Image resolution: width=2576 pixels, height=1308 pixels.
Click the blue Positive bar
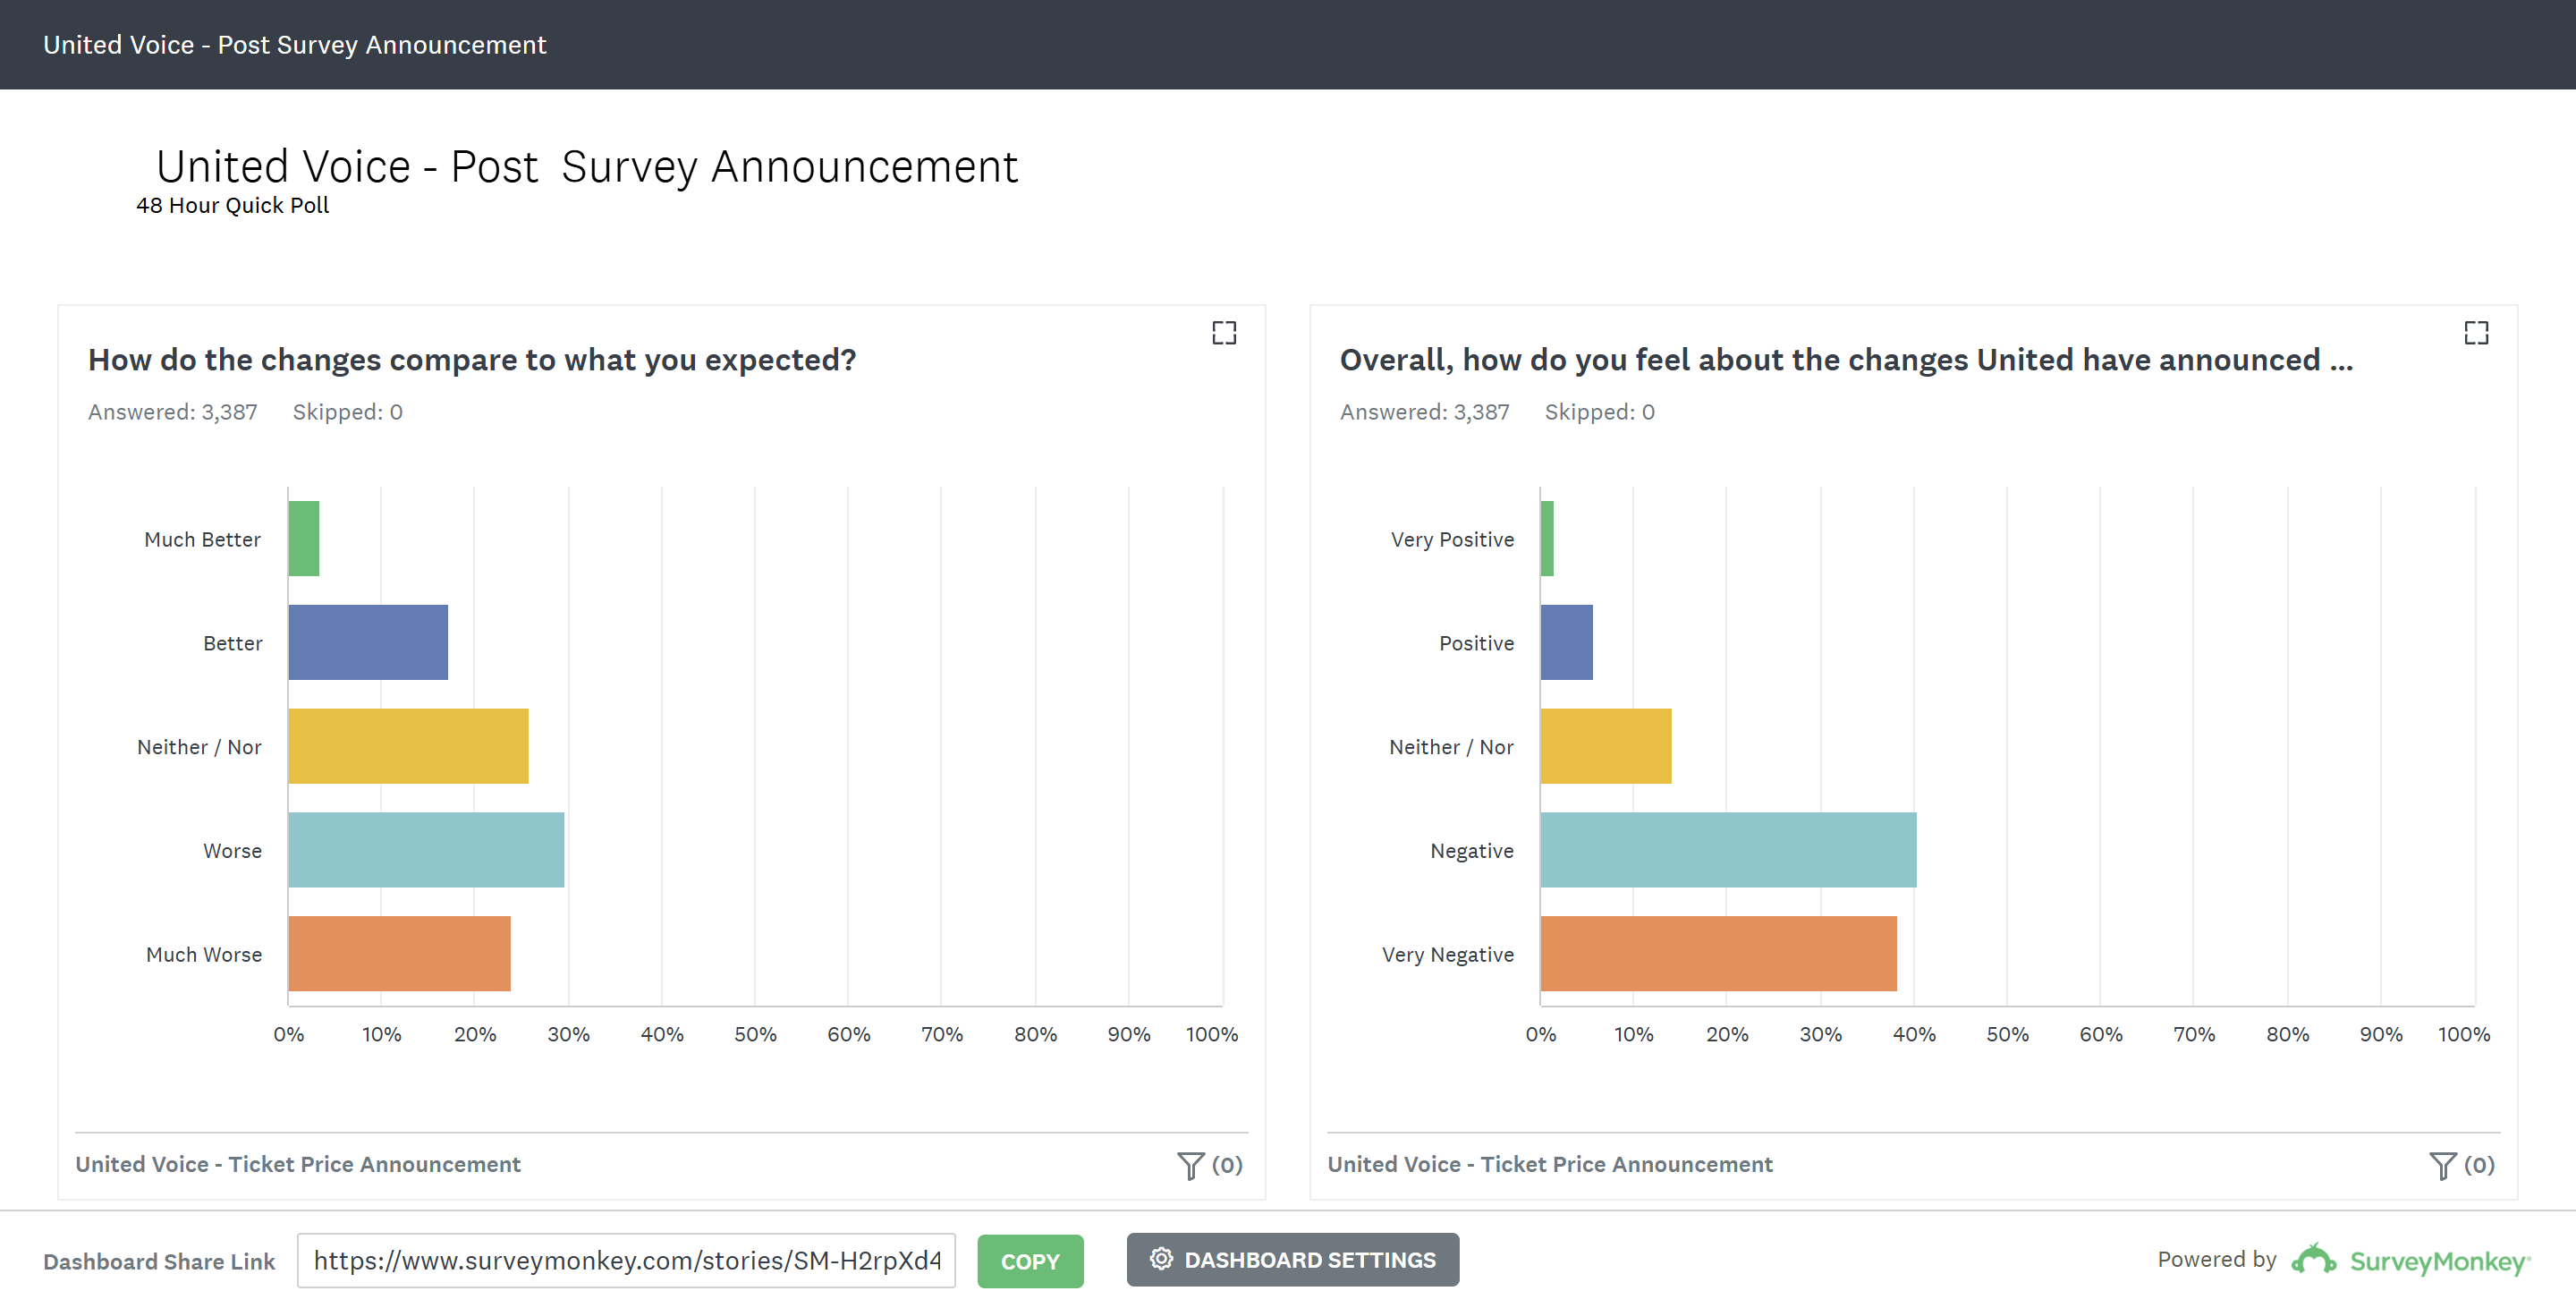1566,642
